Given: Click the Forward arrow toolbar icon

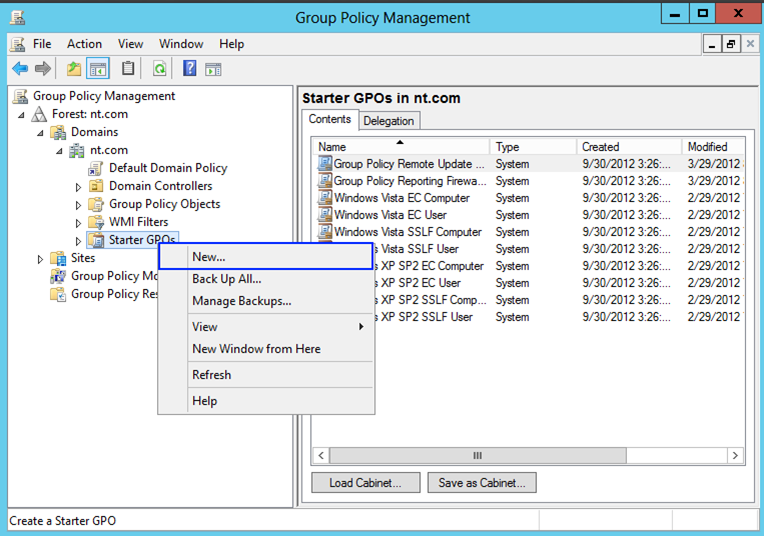Looking at the screenshot, I should [x=43, y=69].
